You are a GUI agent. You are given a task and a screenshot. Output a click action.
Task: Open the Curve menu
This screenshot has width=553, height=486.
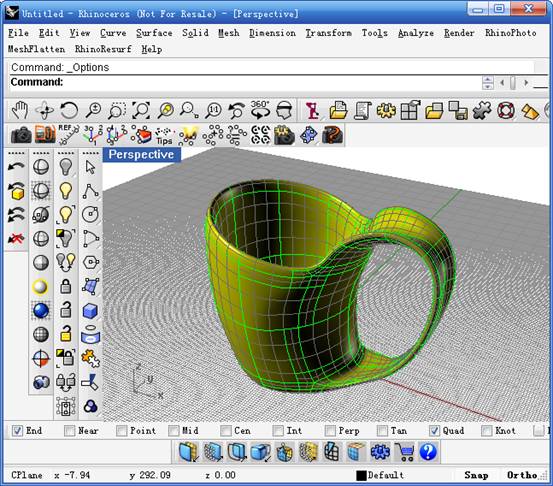(x=113, y=33)
